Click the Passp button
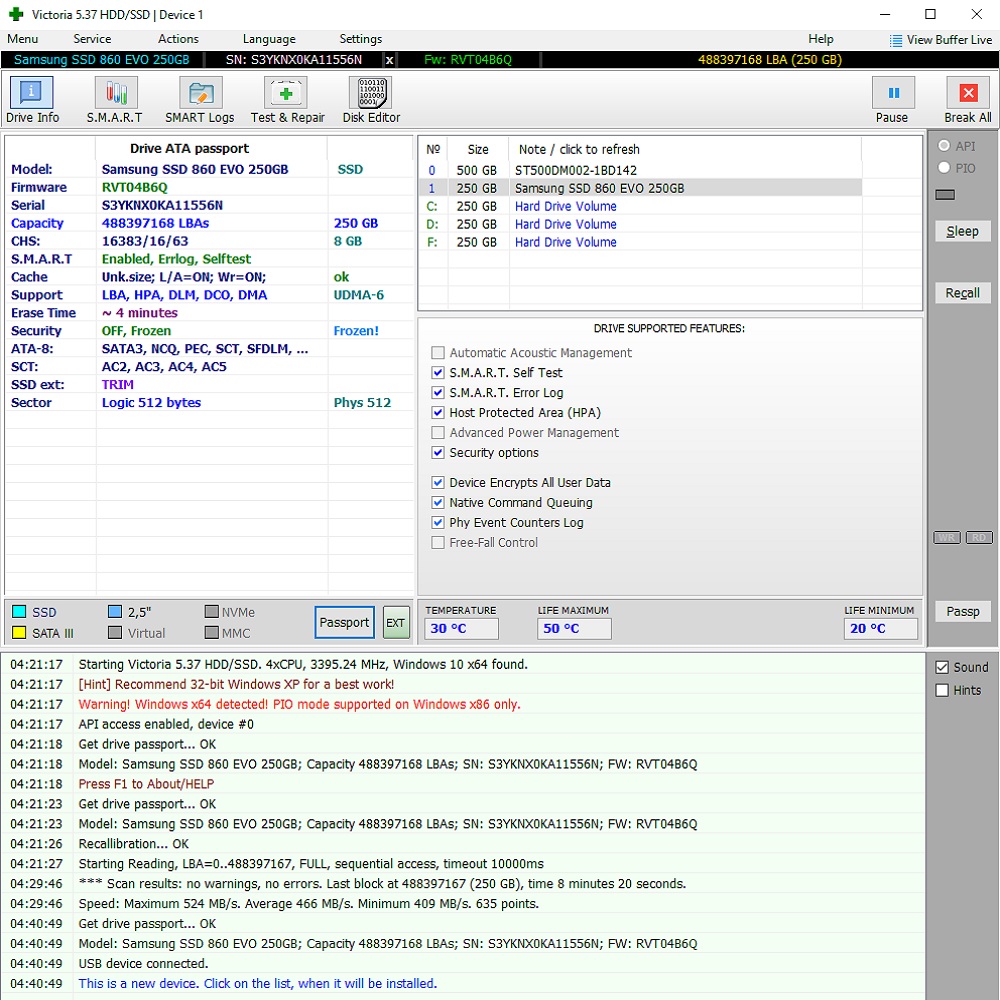 [x=962, y=612]
